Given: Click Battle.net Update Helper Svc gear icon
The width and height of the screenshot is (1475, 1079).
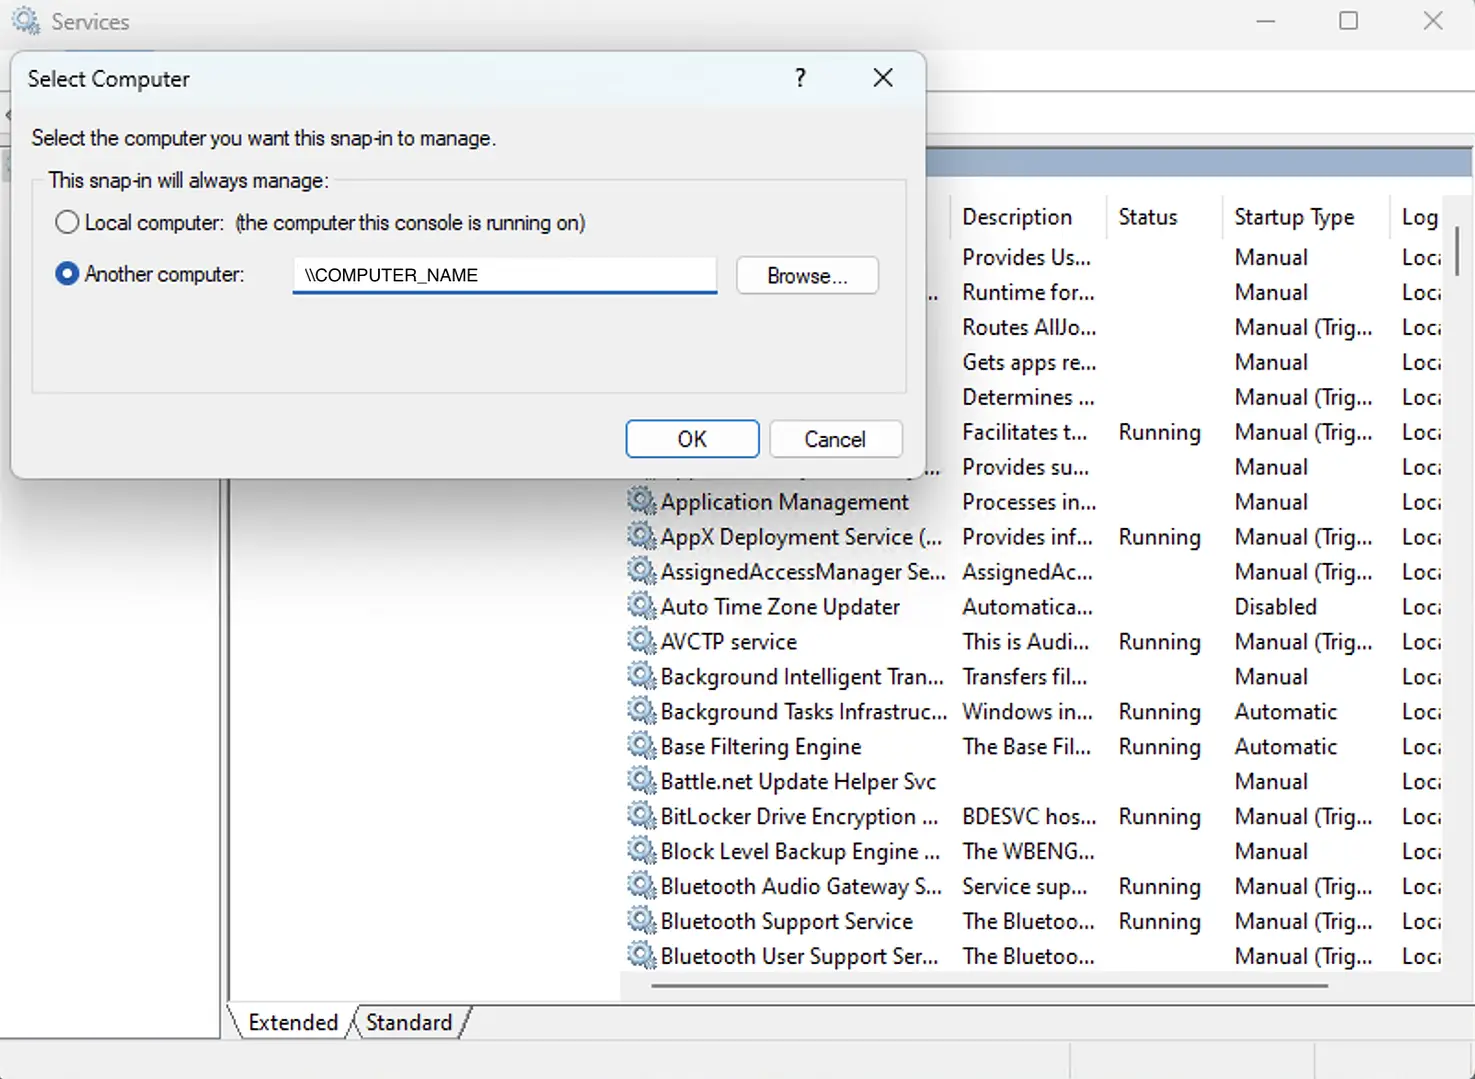Looking at the screenshot, I should [641, 781].
